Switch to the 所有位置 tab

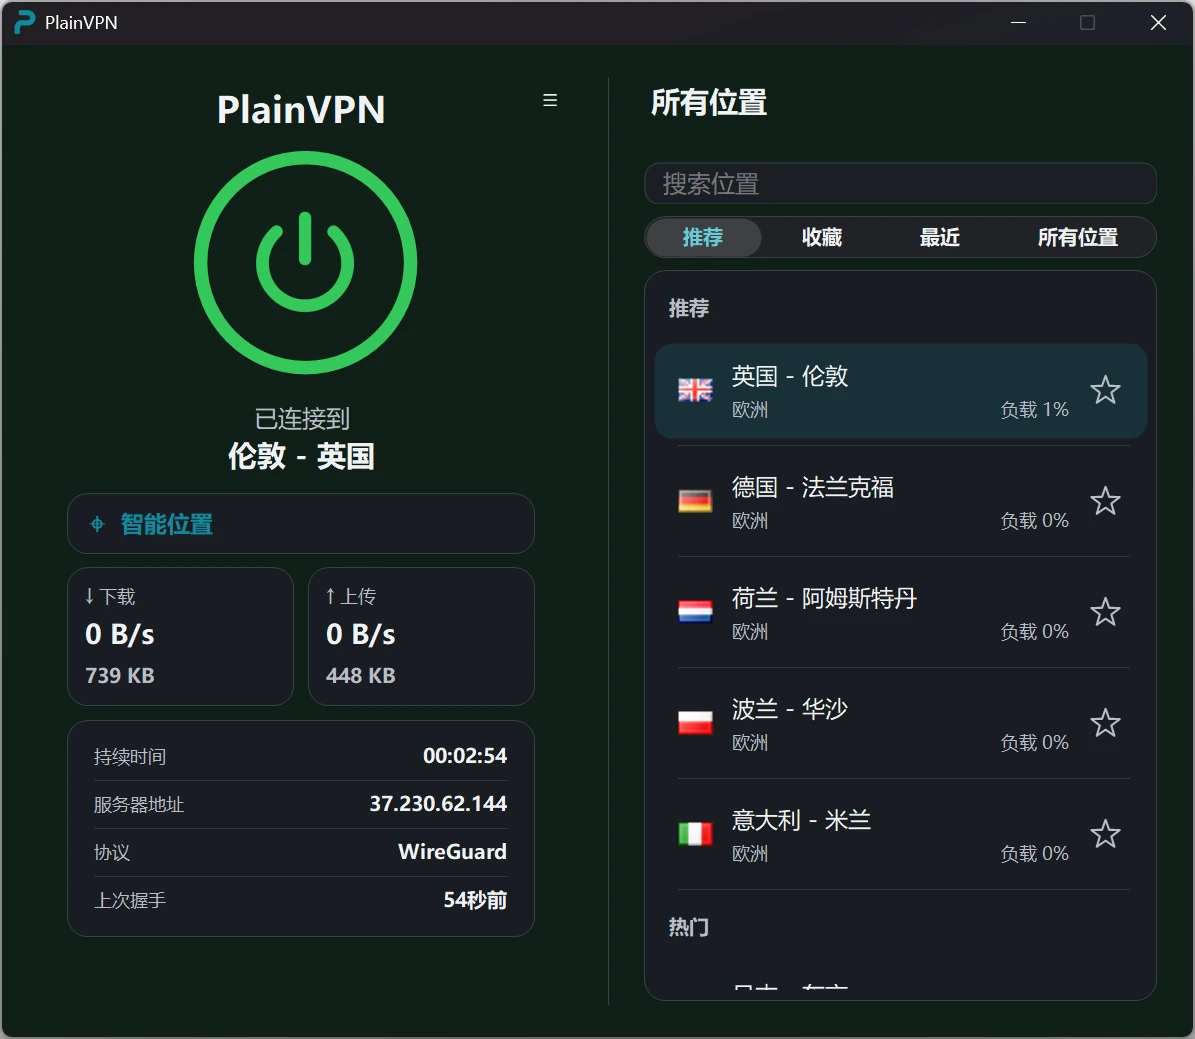[x=1077, y=237]
